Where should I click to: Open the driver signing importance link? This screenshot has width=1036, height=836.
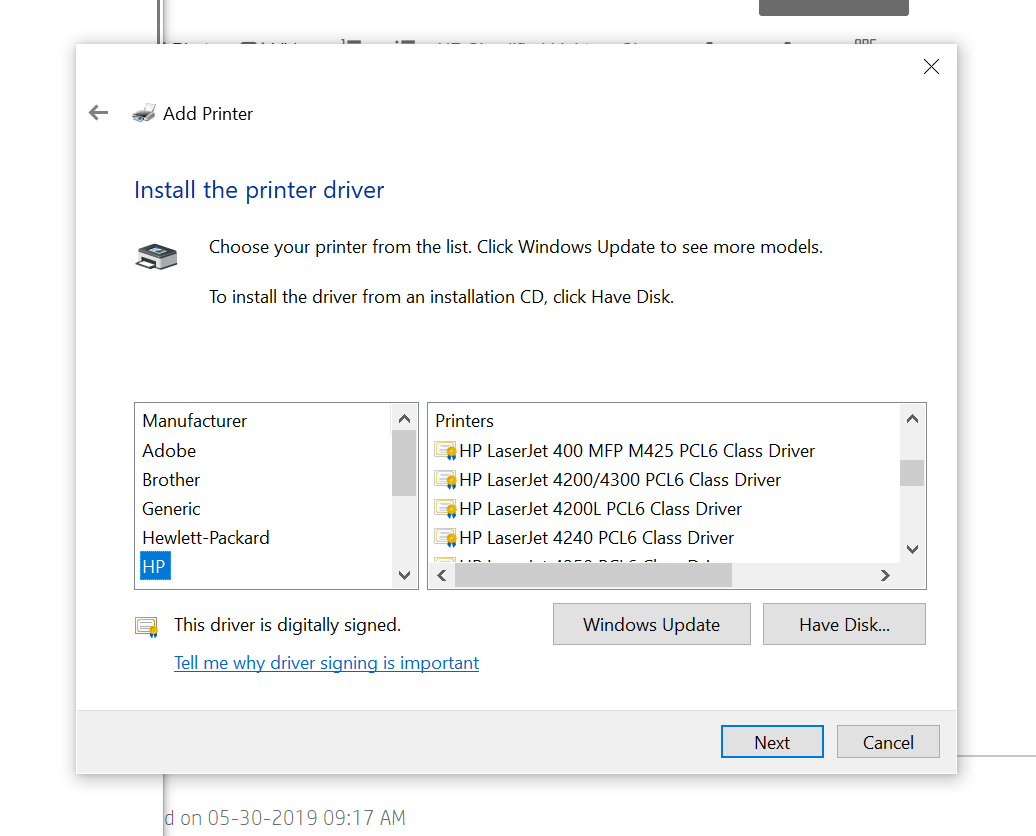coord(326,662)
